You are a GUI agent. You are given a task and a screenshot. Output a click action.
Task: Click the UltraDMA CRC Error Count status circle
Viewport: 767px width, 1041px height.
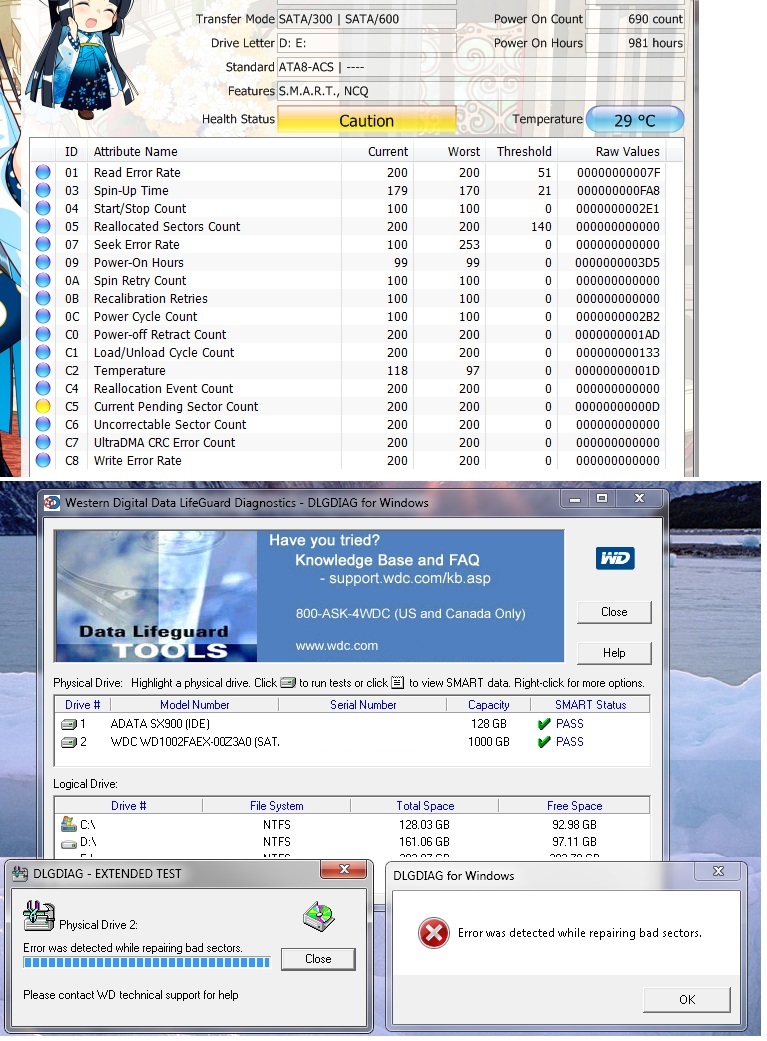[x=43, y=442]
